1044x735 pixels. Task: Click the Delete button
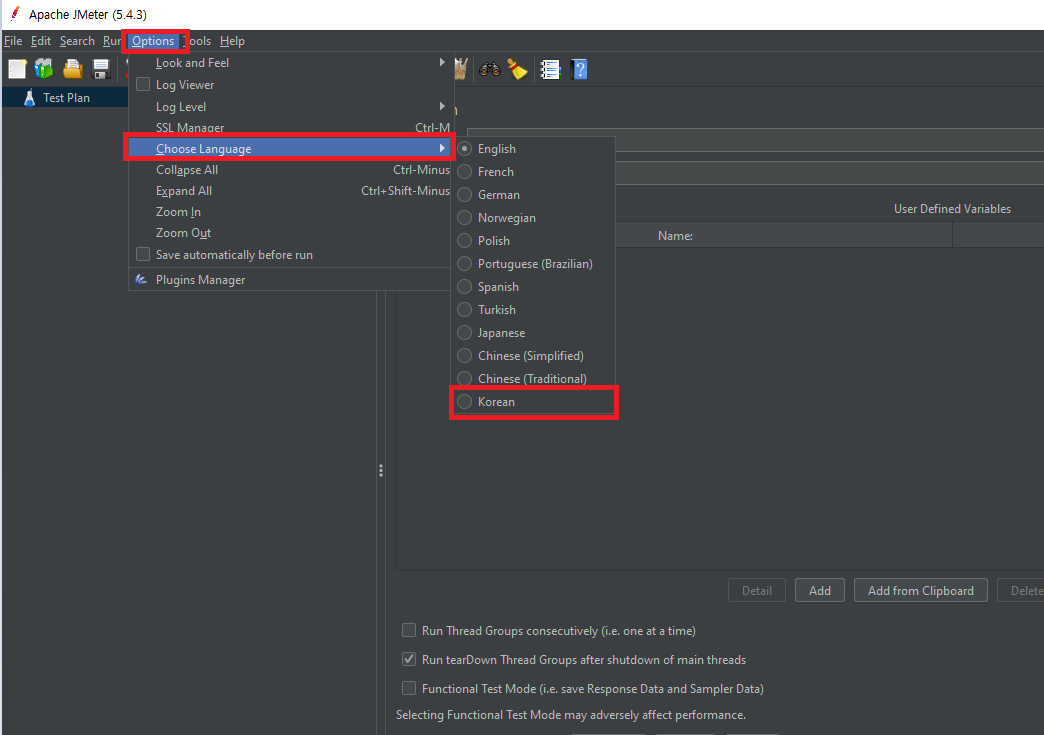tap(1022, 591)
